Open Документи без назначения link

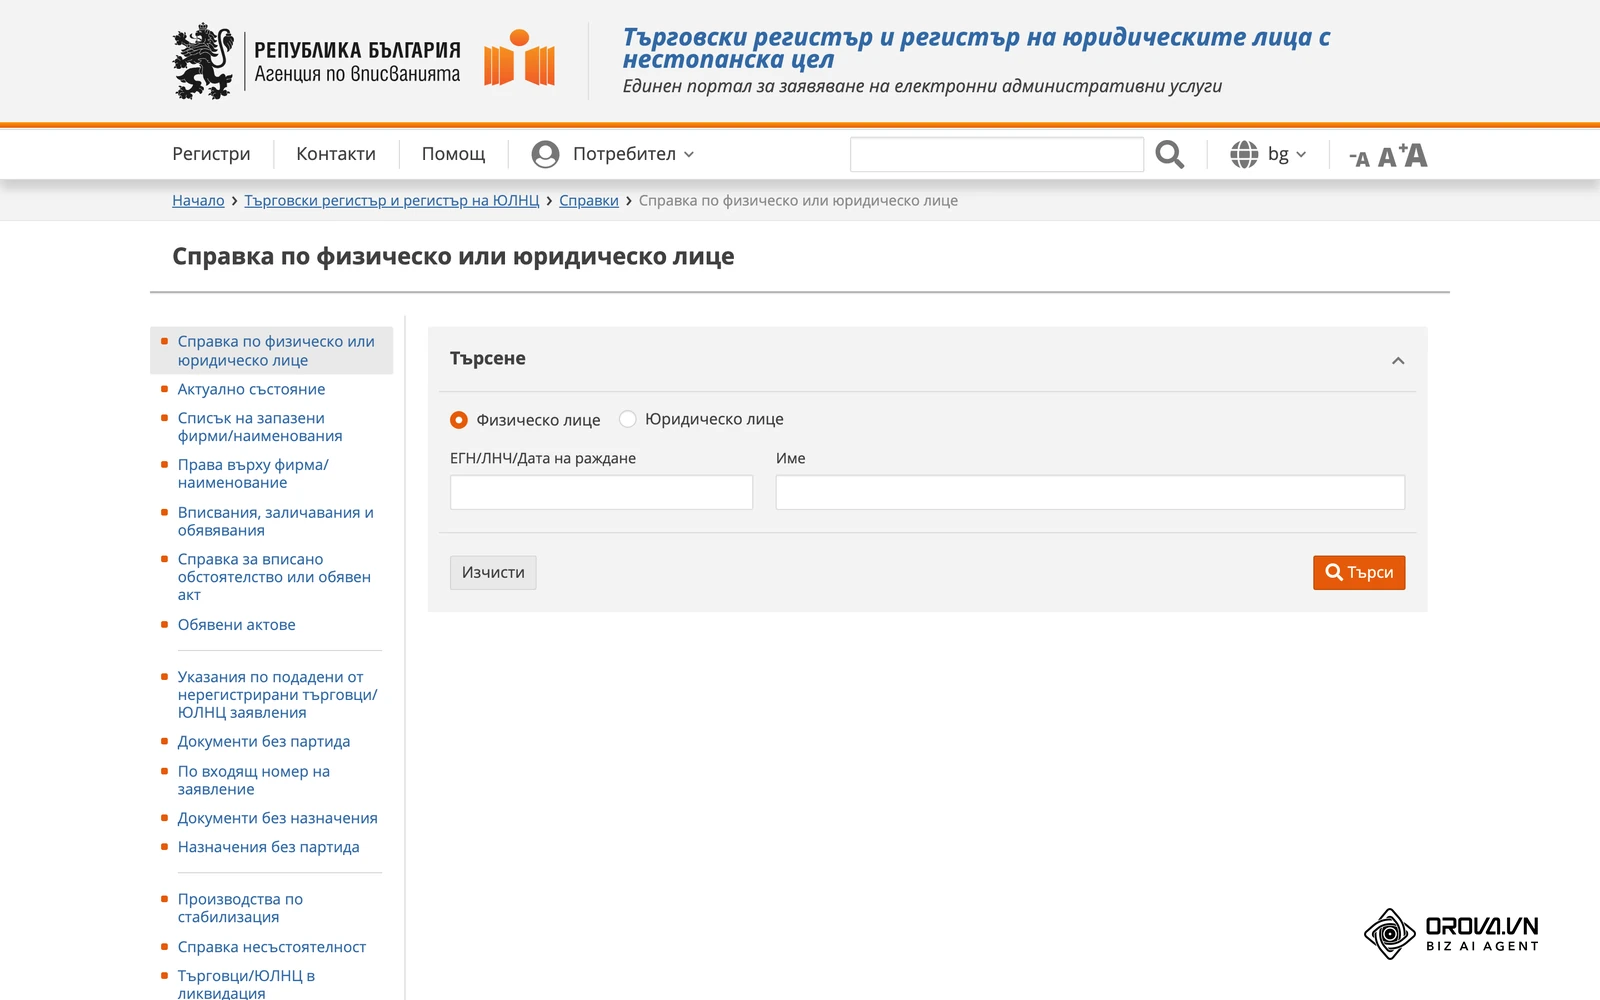[278, 817]
